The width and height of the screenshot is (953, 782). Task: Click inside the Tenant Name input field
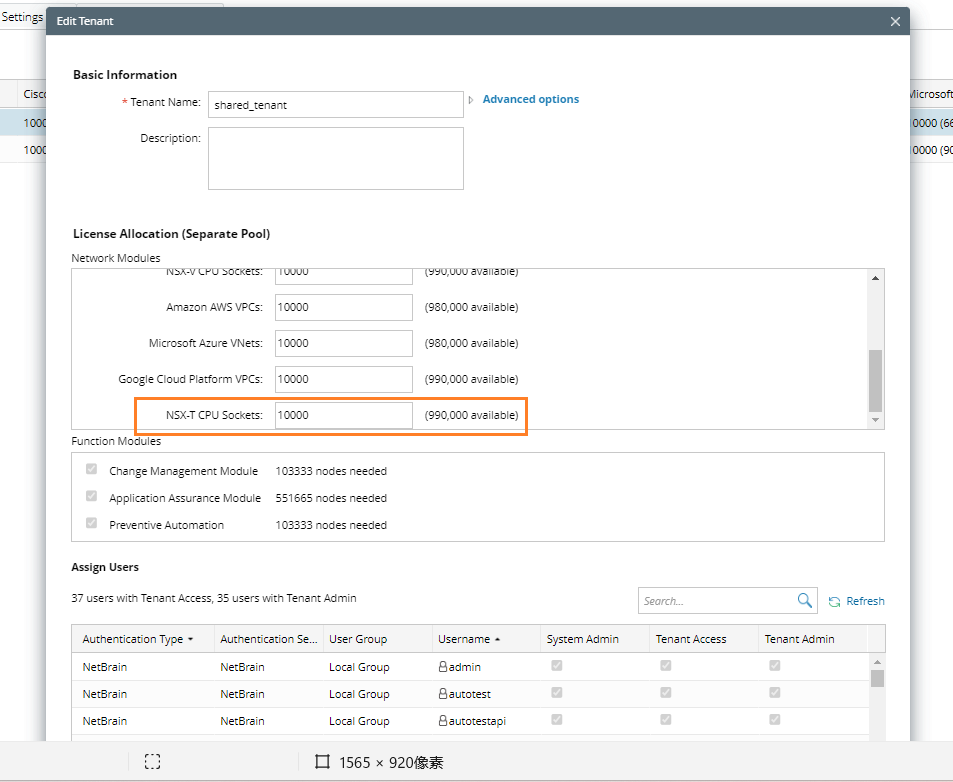click(335, 104)
